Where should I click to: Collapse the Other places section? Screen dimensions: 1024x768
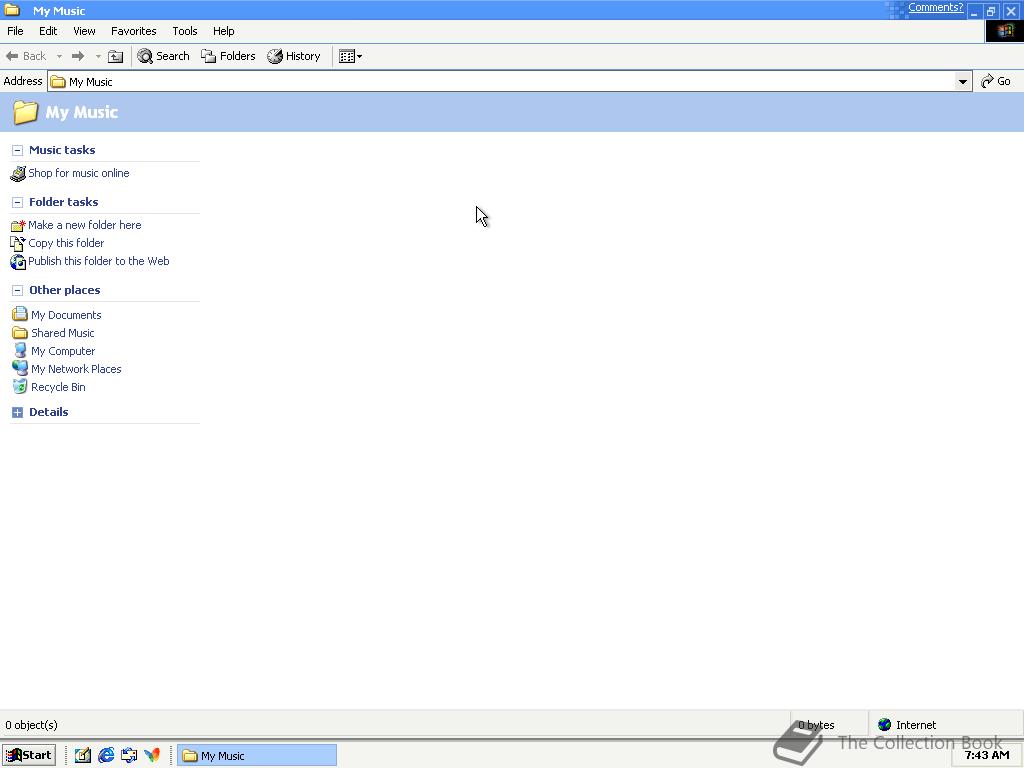18,291
